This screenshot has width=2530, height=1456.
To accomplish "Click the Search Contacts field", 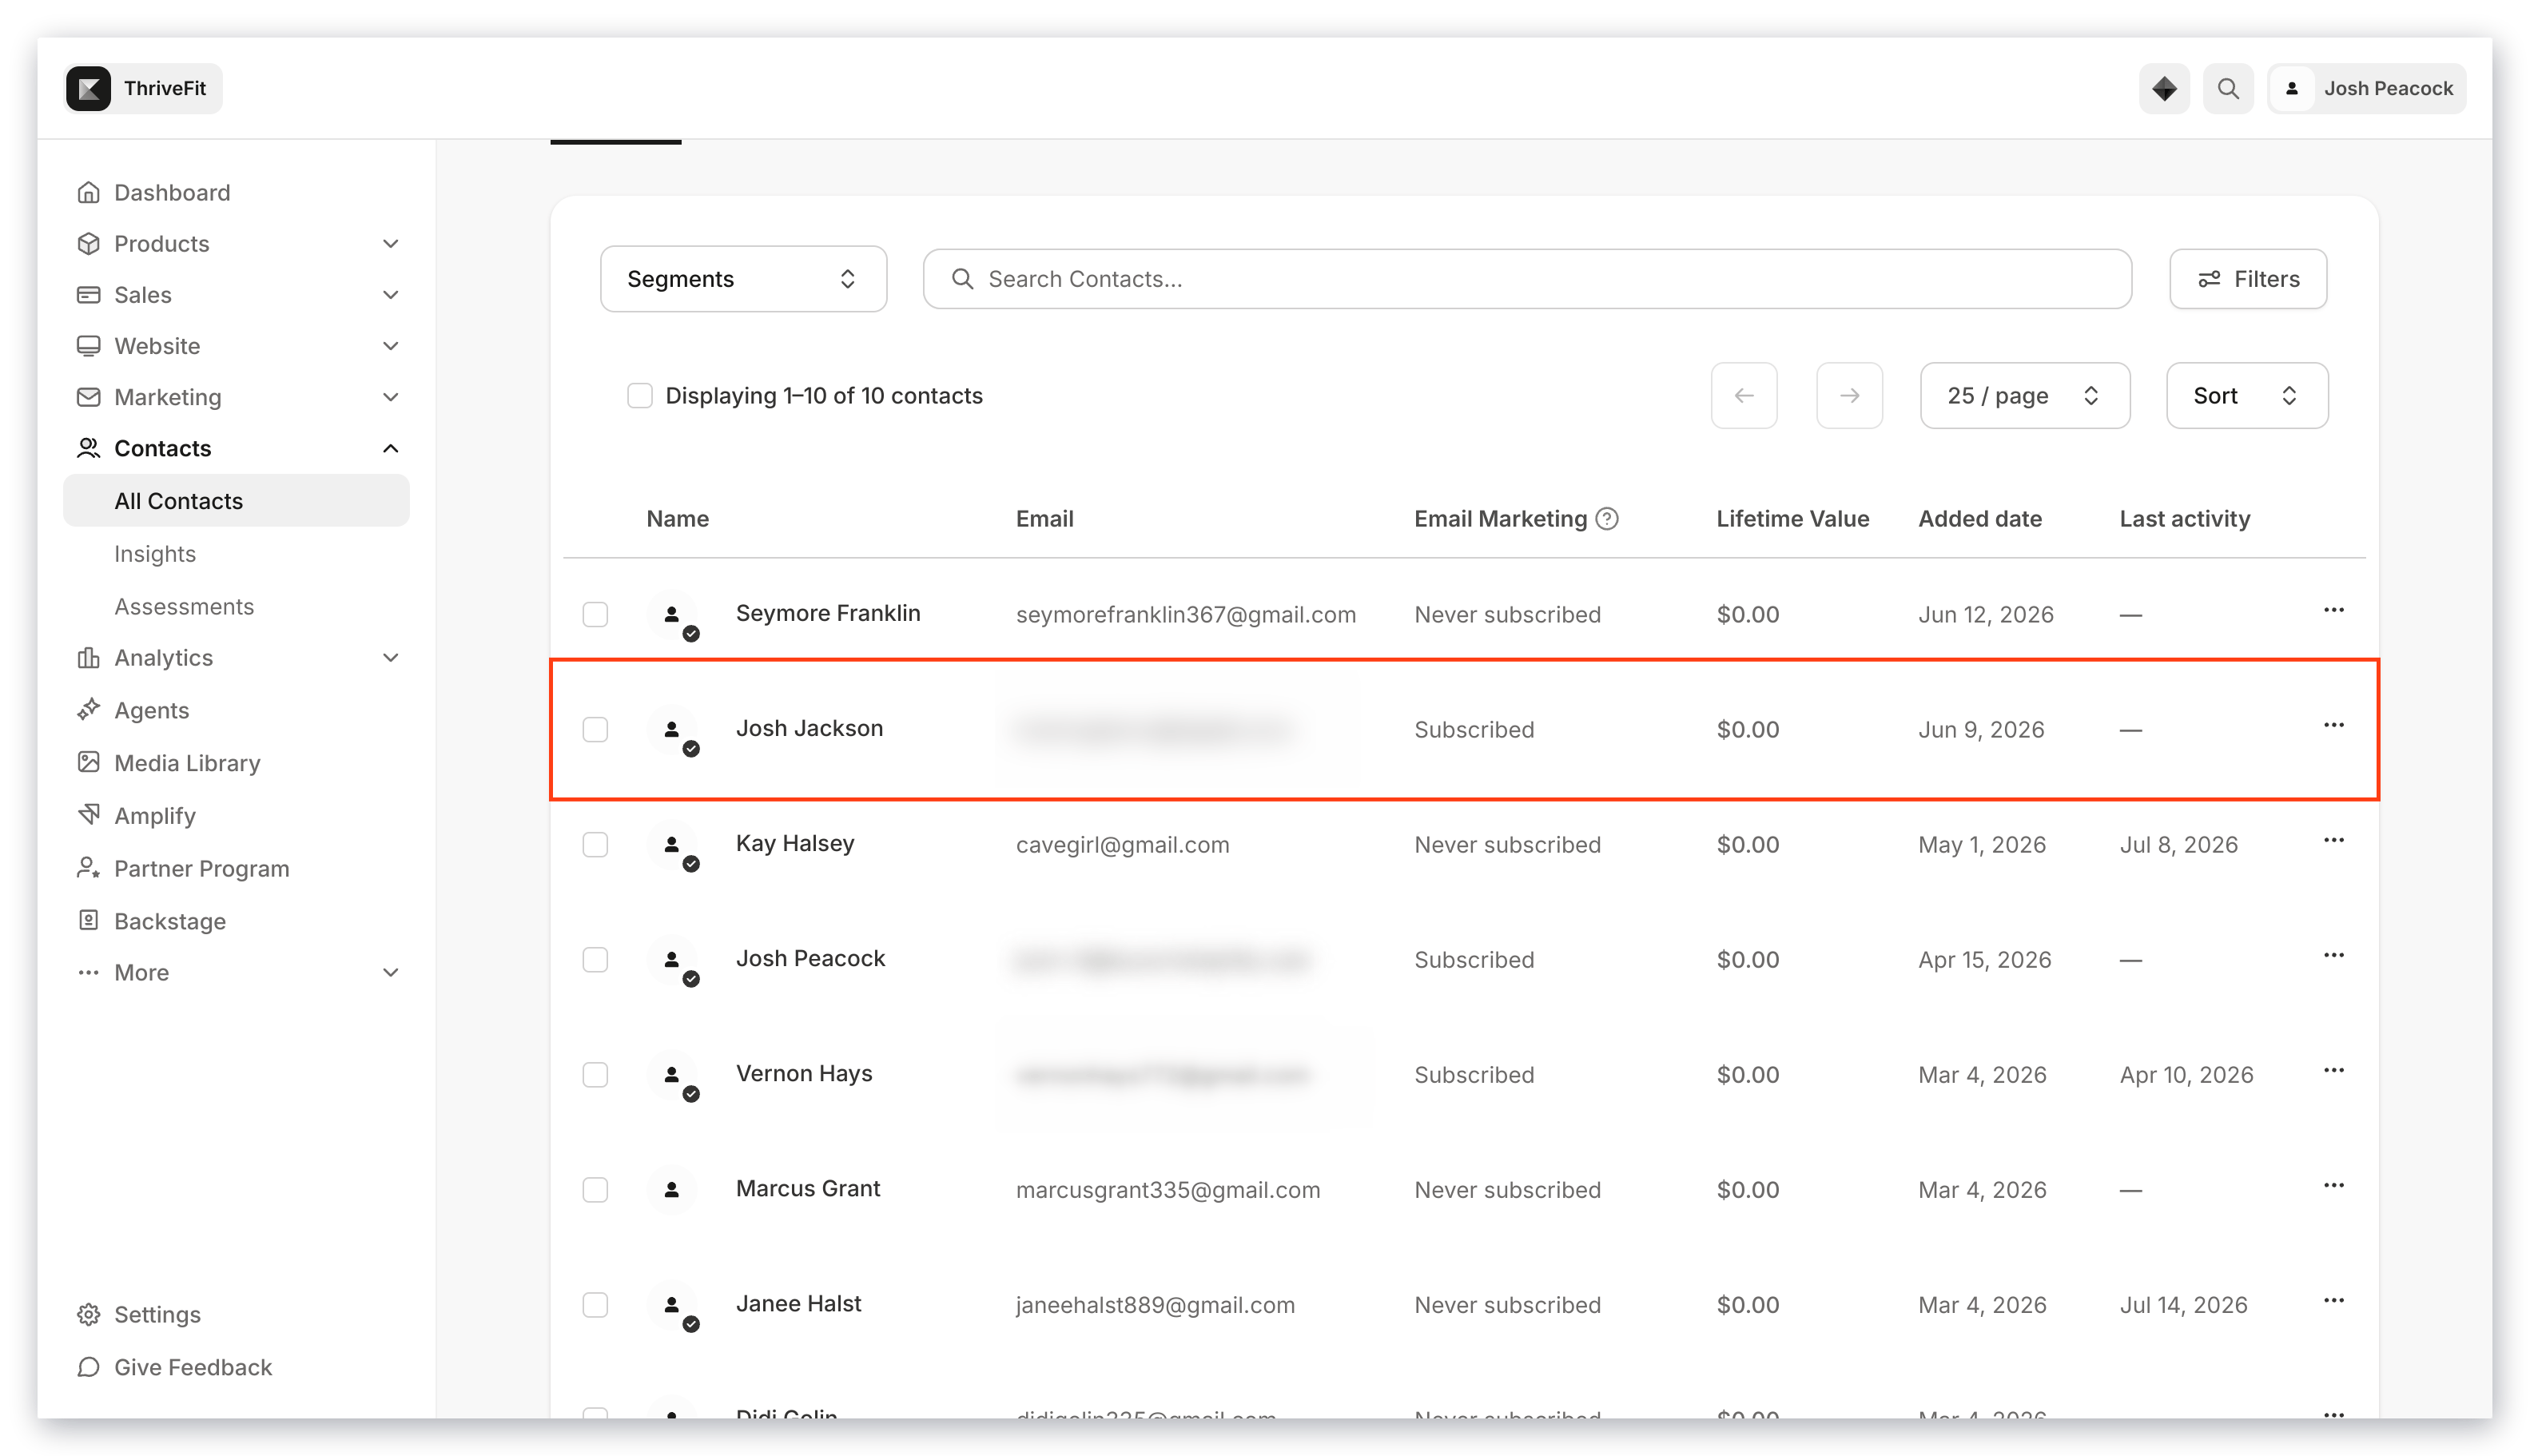I will 1526,279.
